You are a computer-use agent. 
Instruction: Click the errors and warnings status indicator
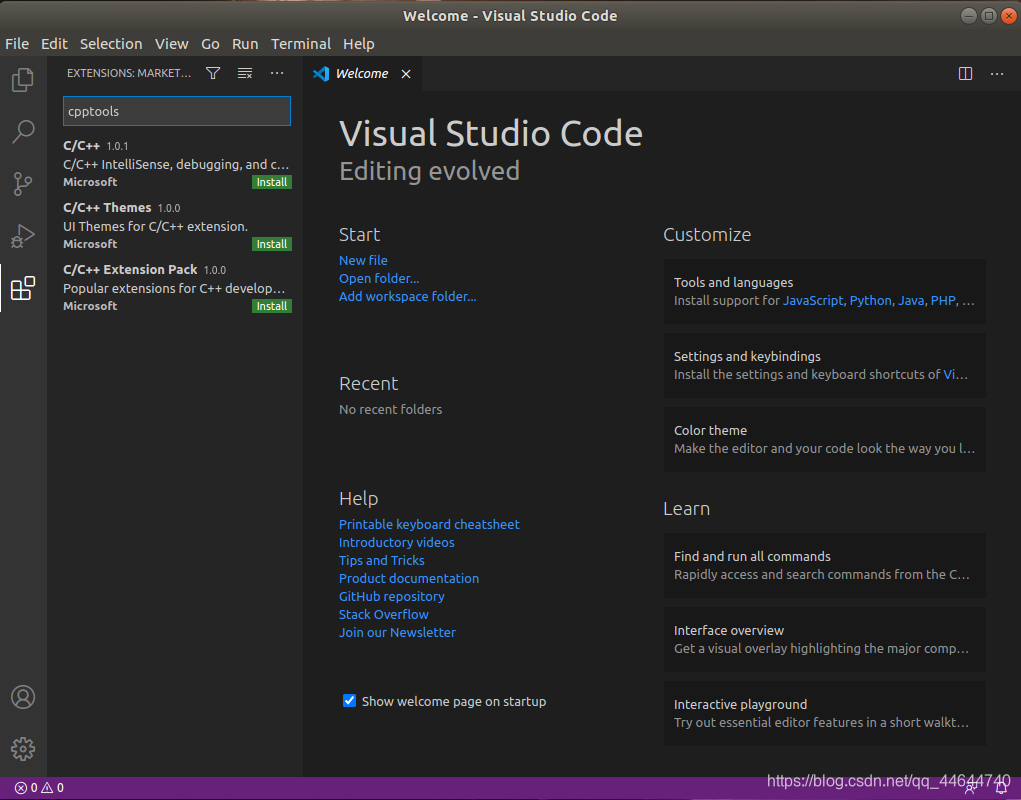point(39,788)
